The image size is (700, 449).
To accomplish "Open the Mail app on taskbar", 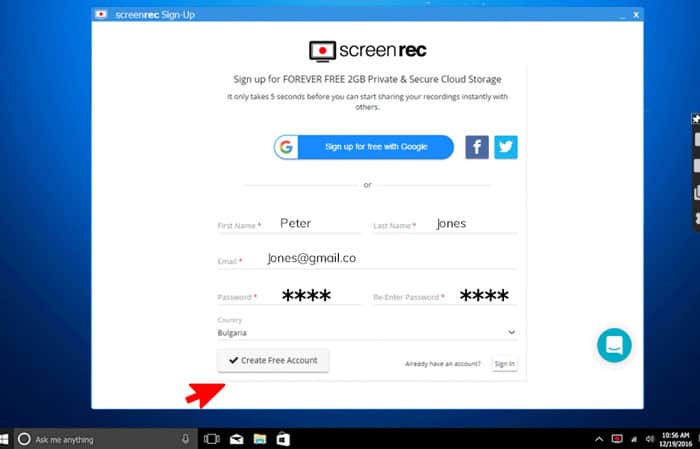I will 237,439.
